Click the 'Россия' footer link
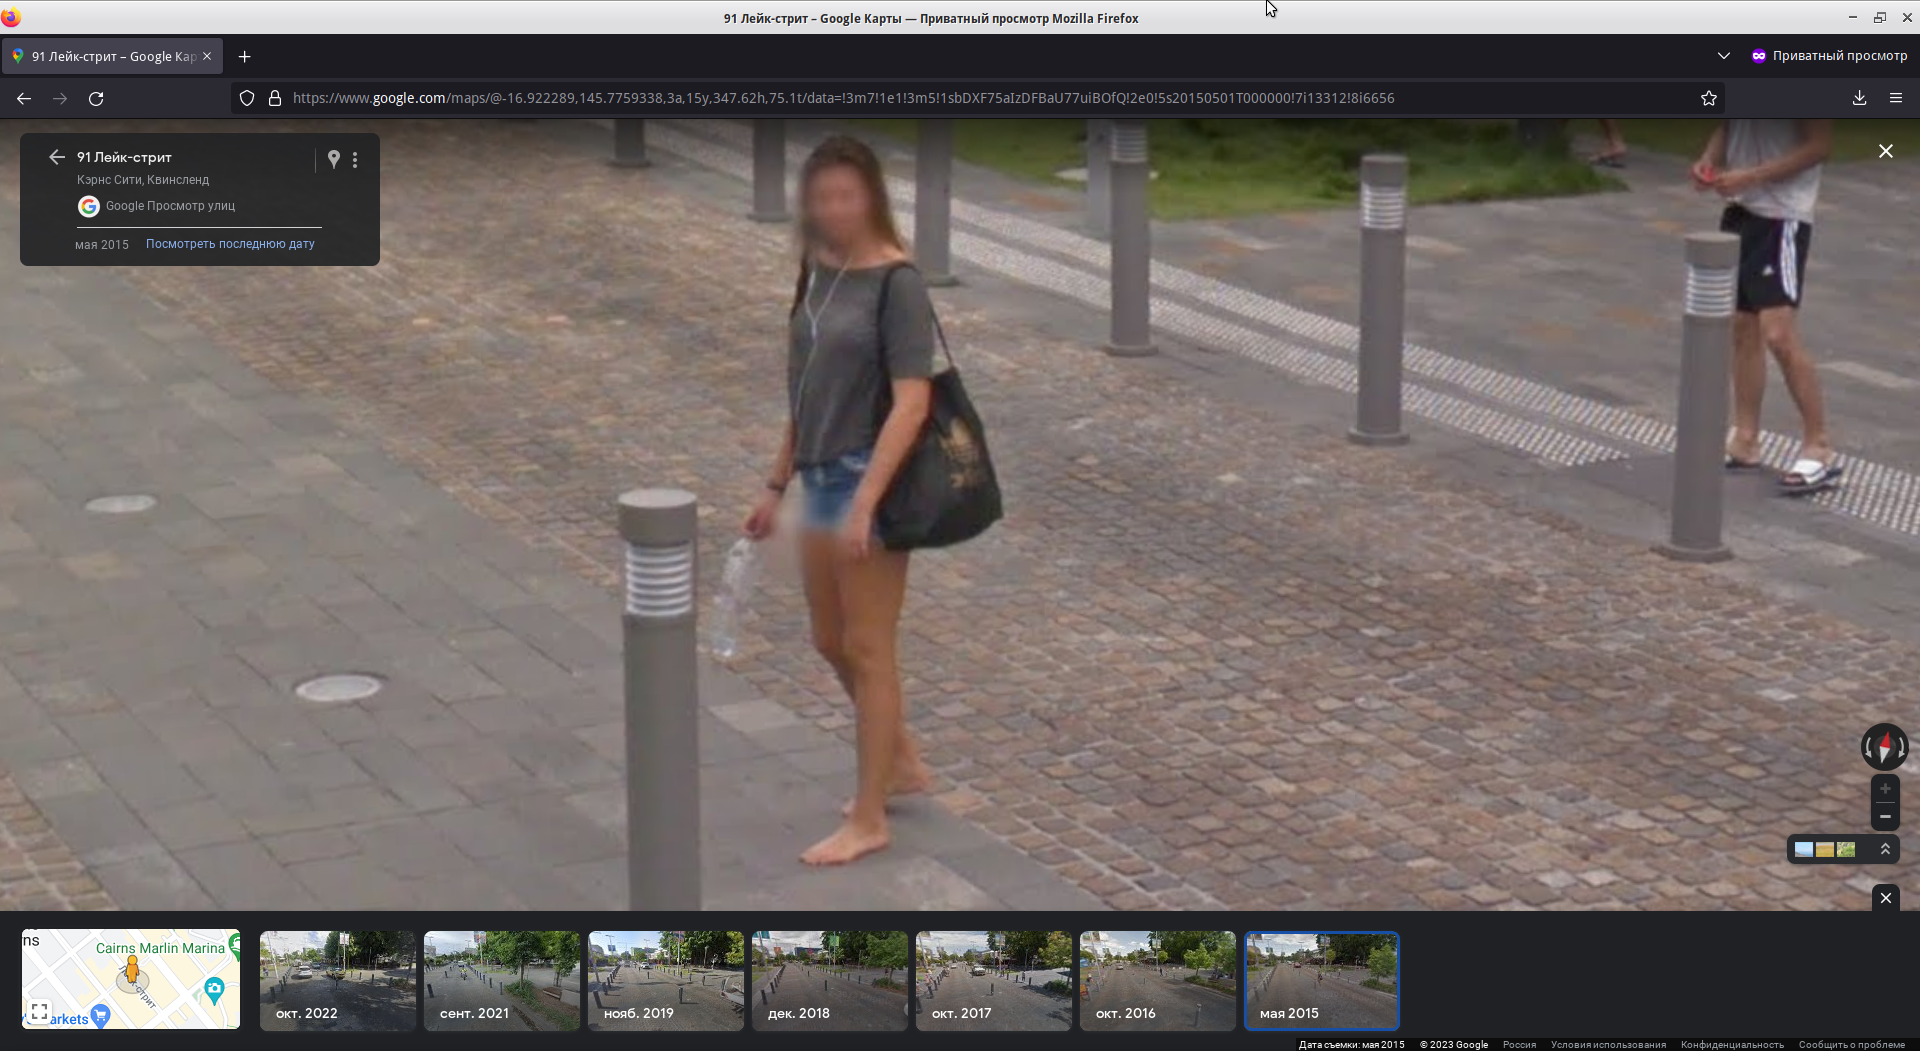1920x1051 pixels. coord(1519,1044)
